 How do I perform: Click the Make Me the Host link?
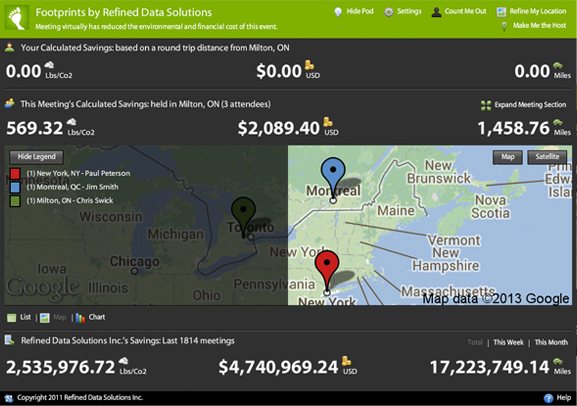point(539,25)
